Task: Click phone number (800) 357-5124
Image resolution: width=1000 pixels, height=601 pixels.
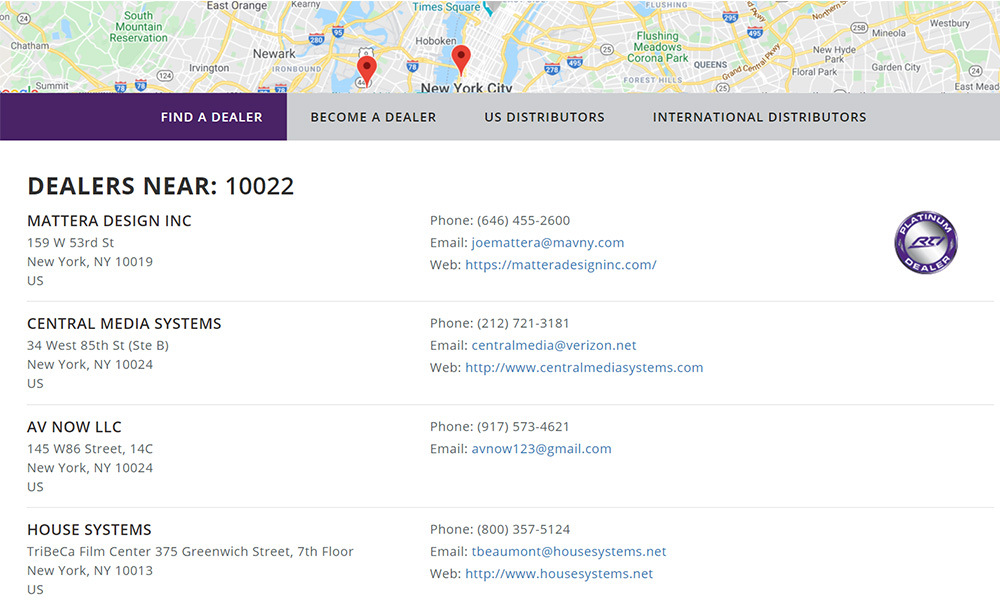Action: pyautogui.click(x=524, y=530)
